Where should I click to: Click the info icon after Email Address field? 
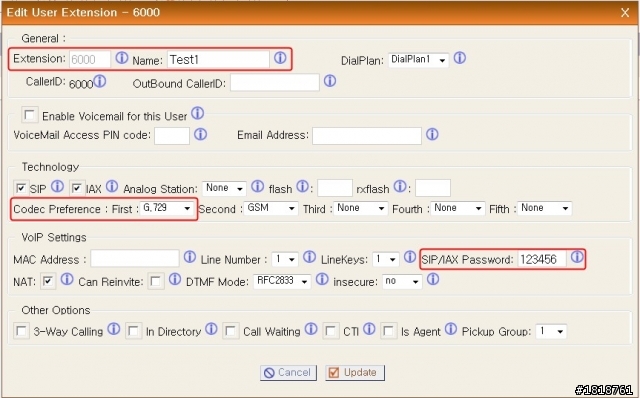point(432,134)
